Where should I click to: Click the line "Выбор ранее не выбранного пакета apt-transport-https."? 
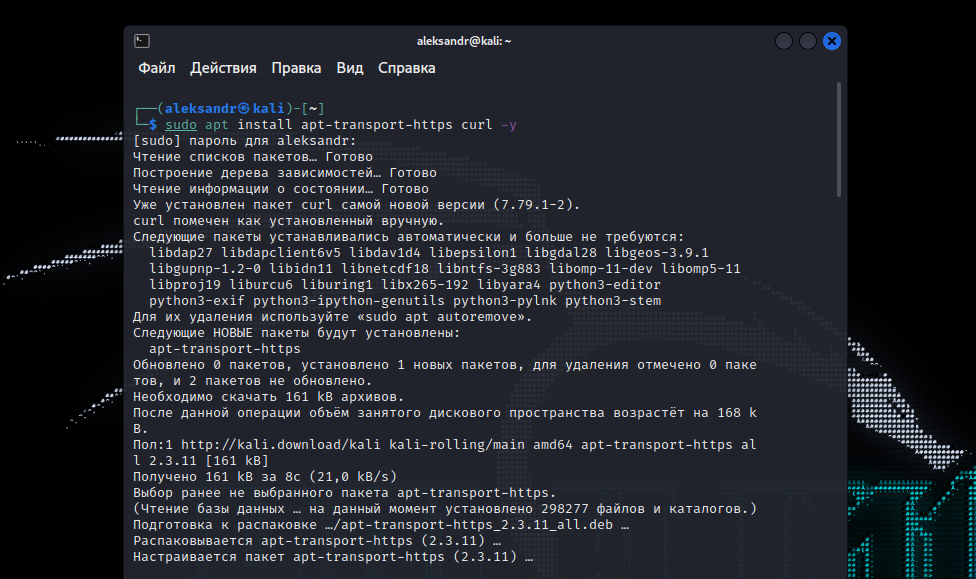coord(345,492)
